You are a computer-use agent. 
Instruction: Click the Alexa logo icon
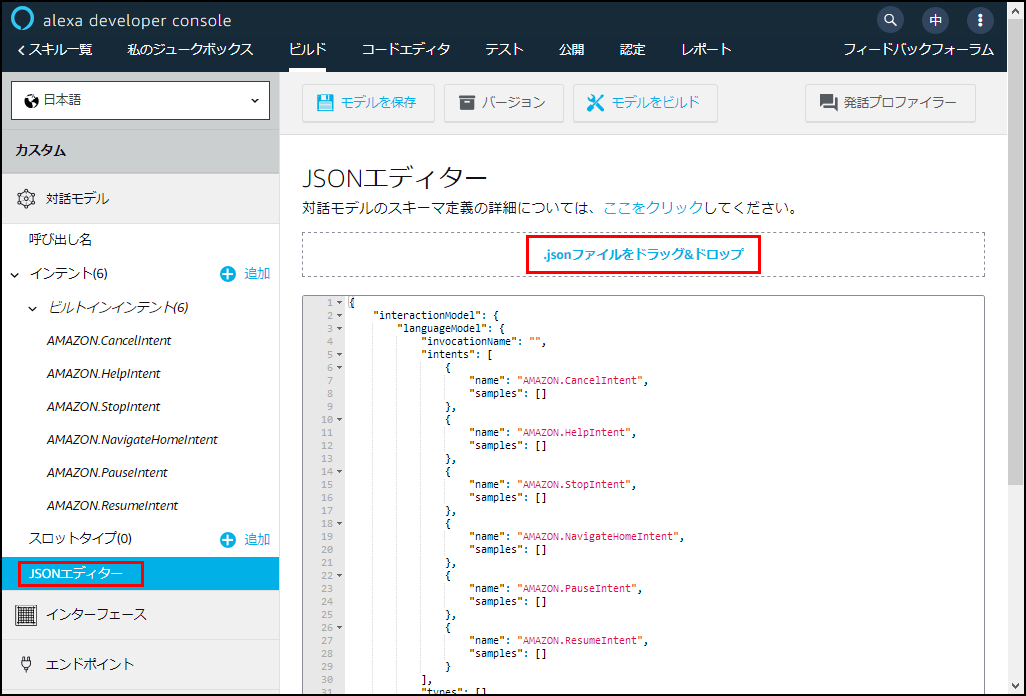click(x=22, y=19)
